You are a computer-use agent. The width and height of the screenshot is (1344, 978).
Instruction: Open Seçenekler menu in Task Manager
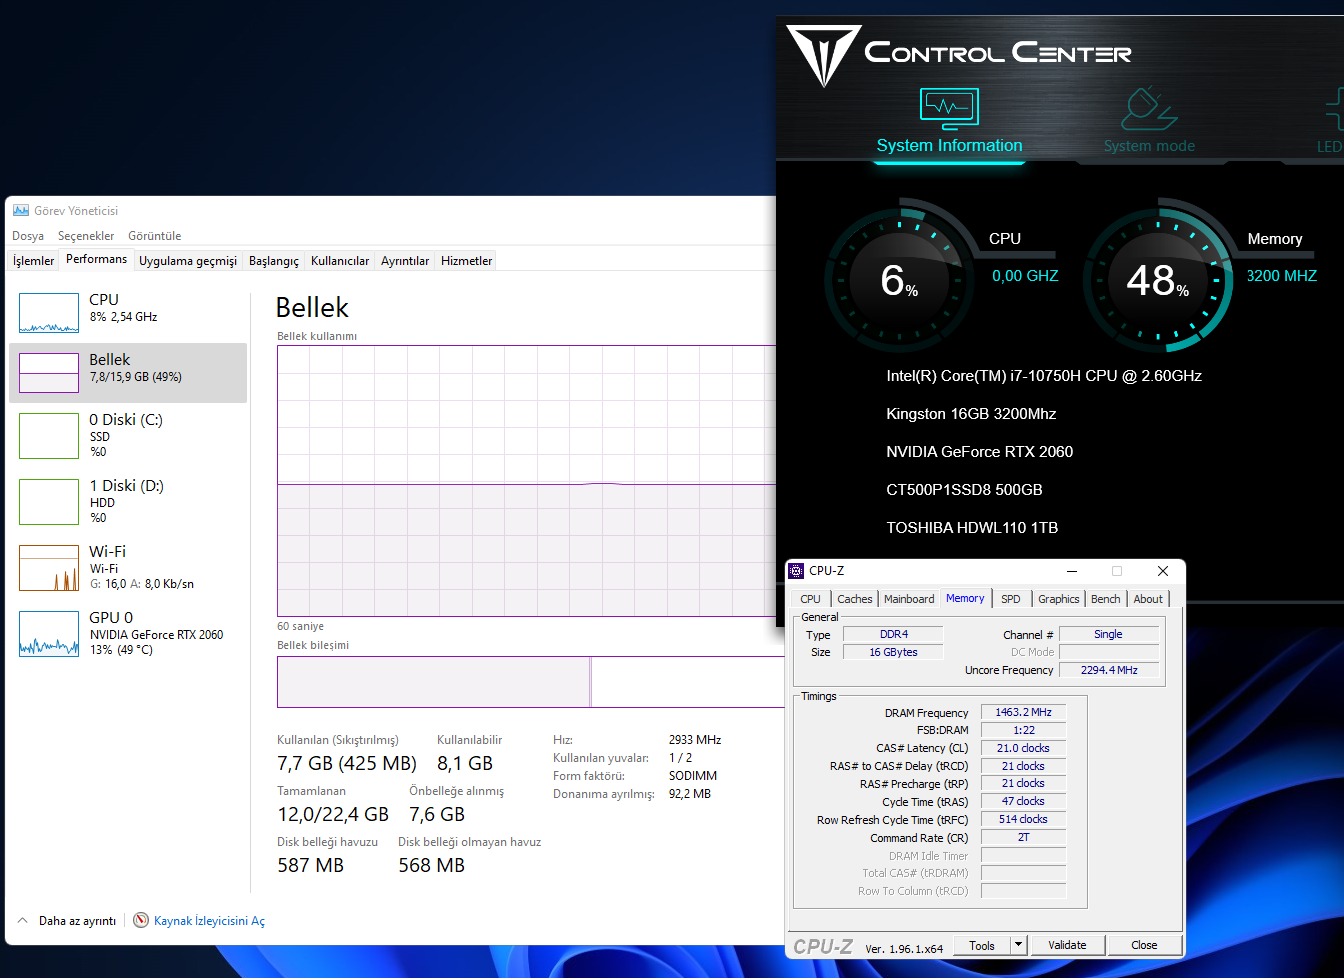point(86,236)
